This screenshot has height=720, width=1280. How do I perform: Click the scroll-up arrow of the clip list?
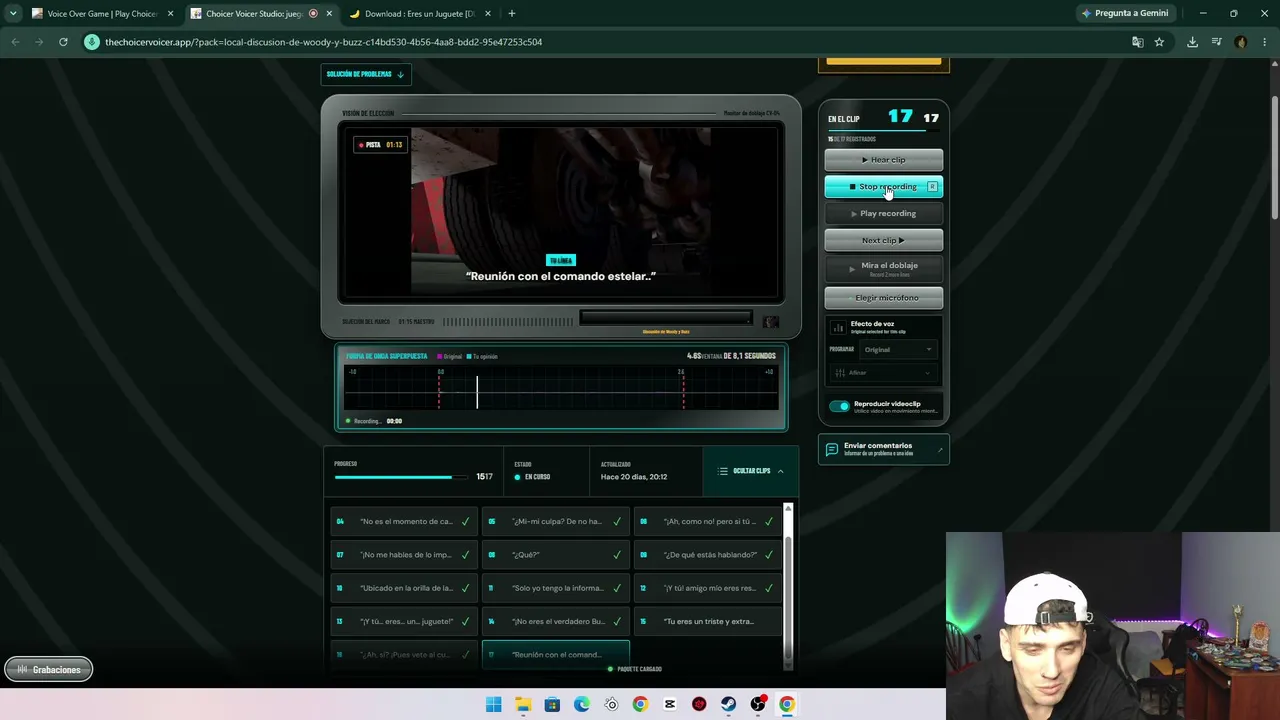tap(788, 510)
